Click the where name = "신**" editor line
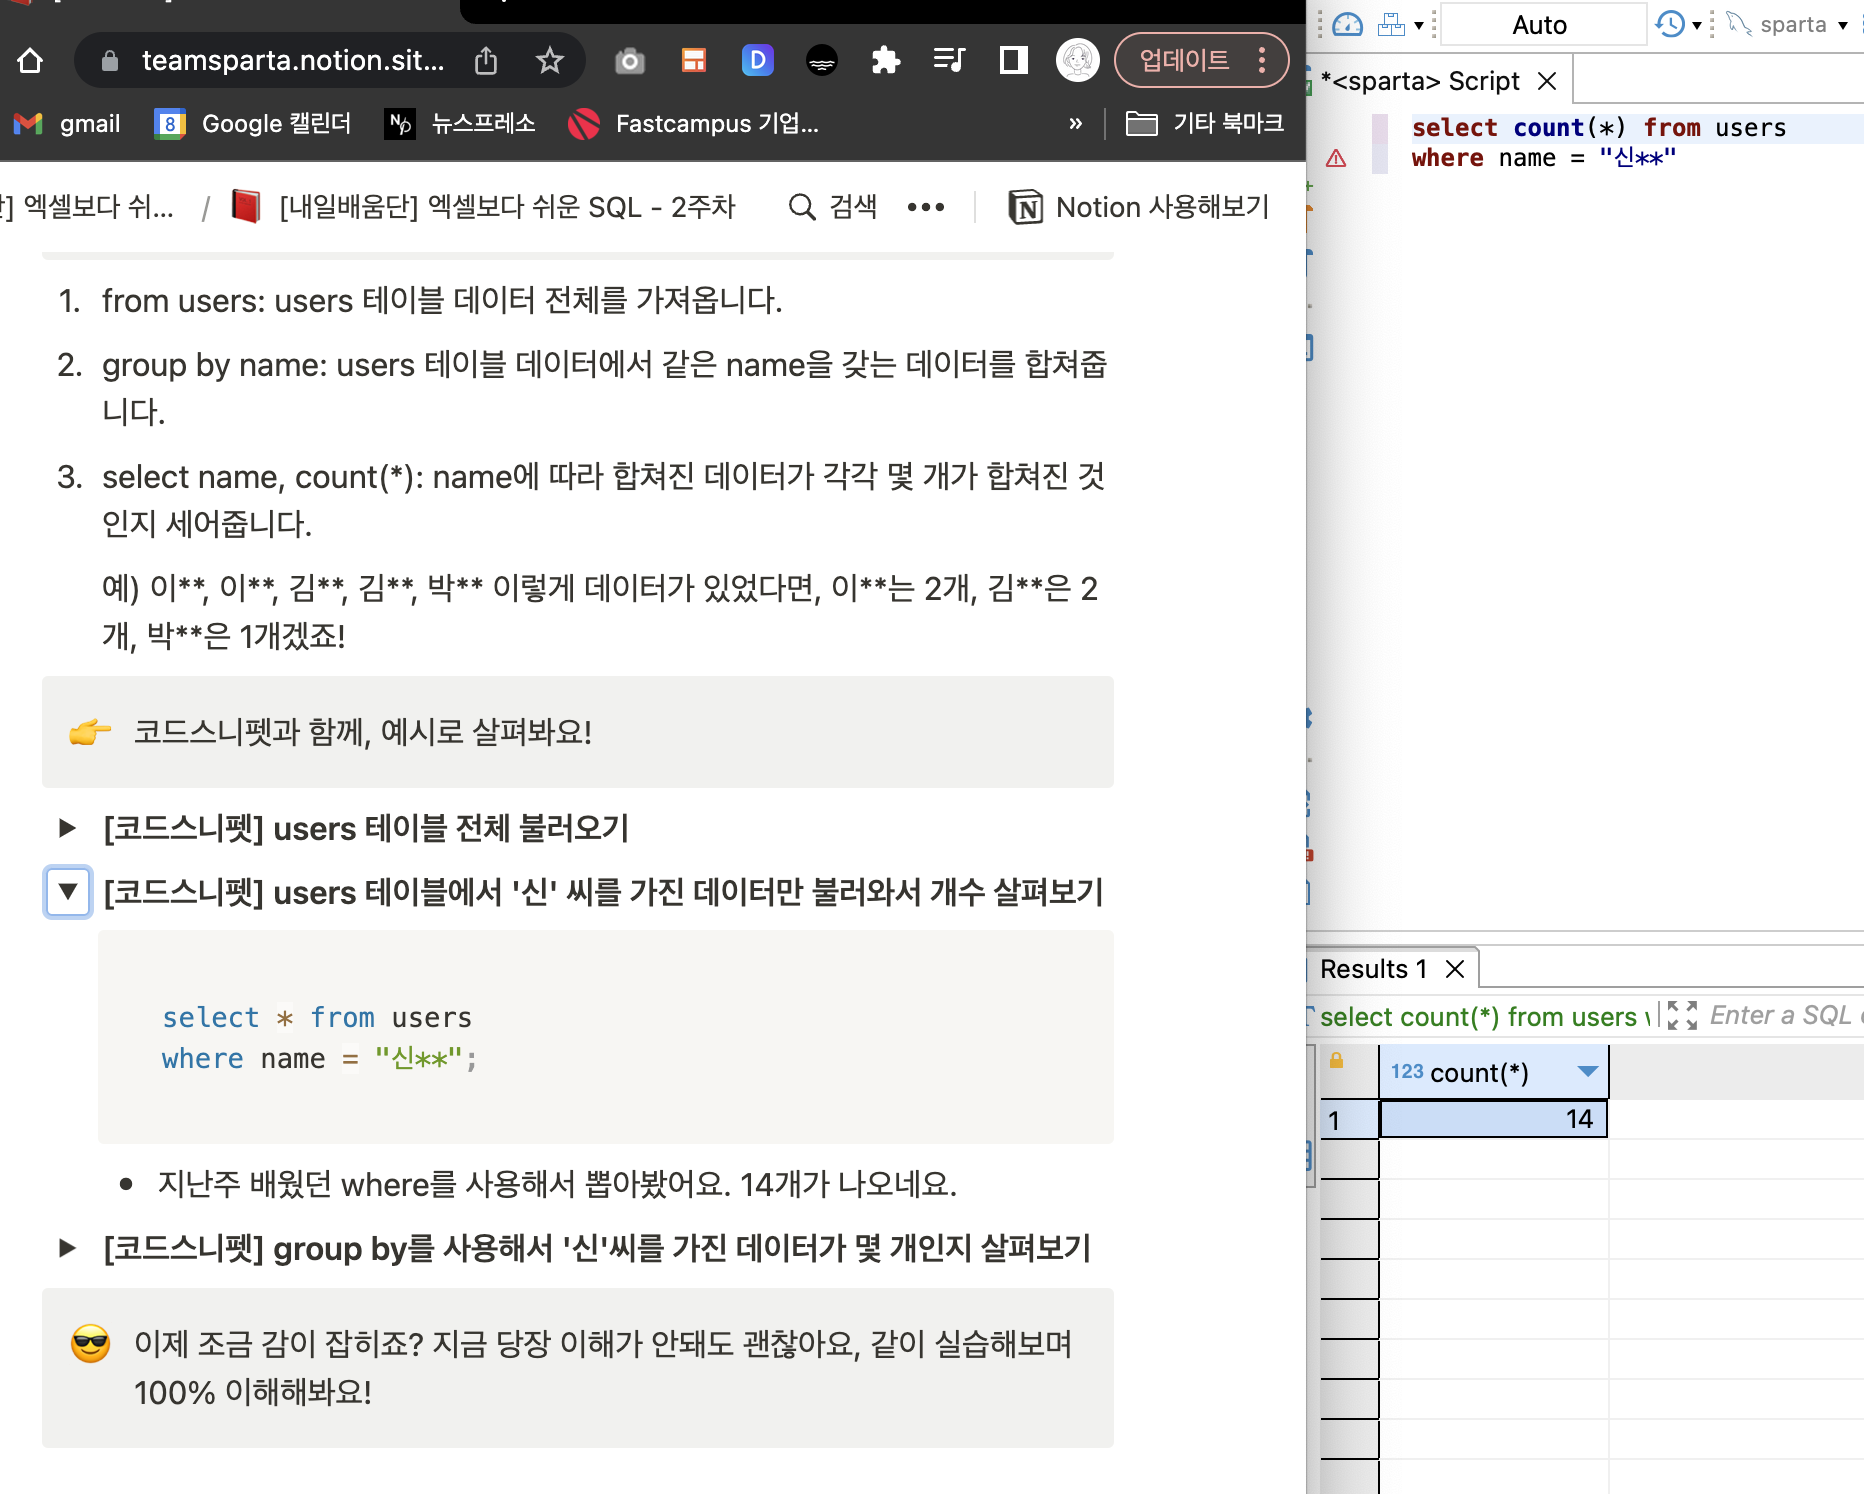 pyautogui.click(x=1543, y=158)
